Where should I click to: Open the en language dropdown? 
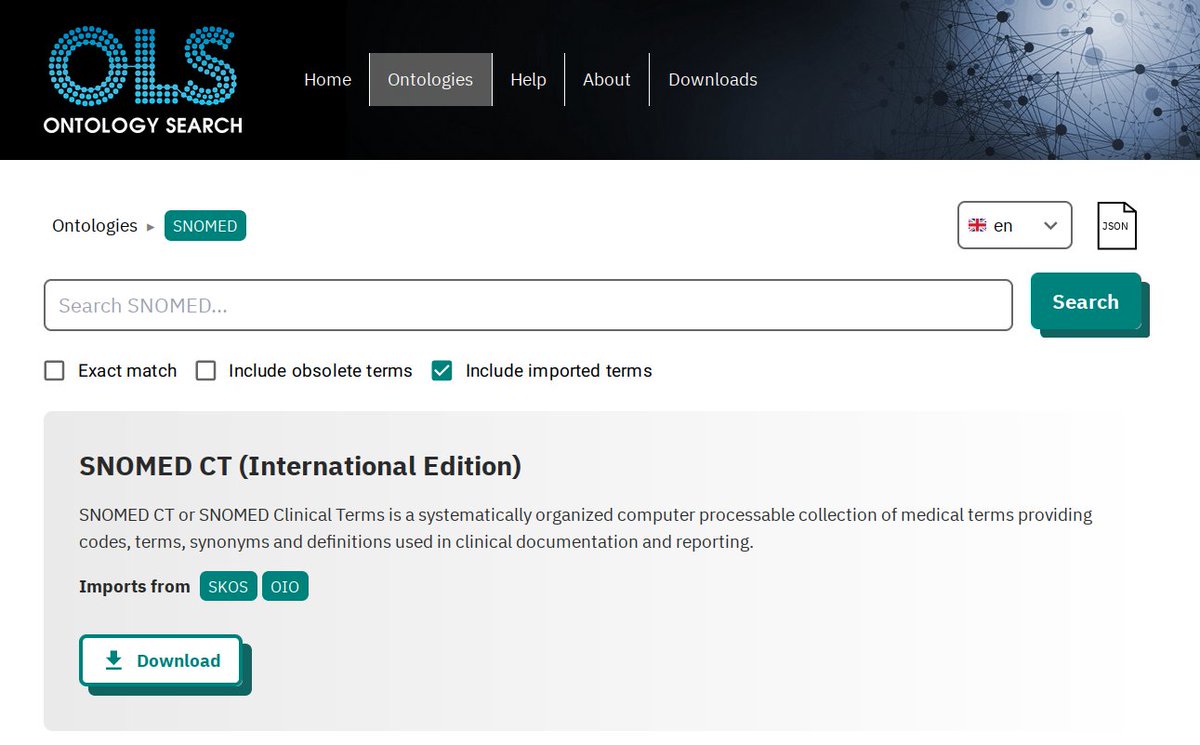[1015, 225]
